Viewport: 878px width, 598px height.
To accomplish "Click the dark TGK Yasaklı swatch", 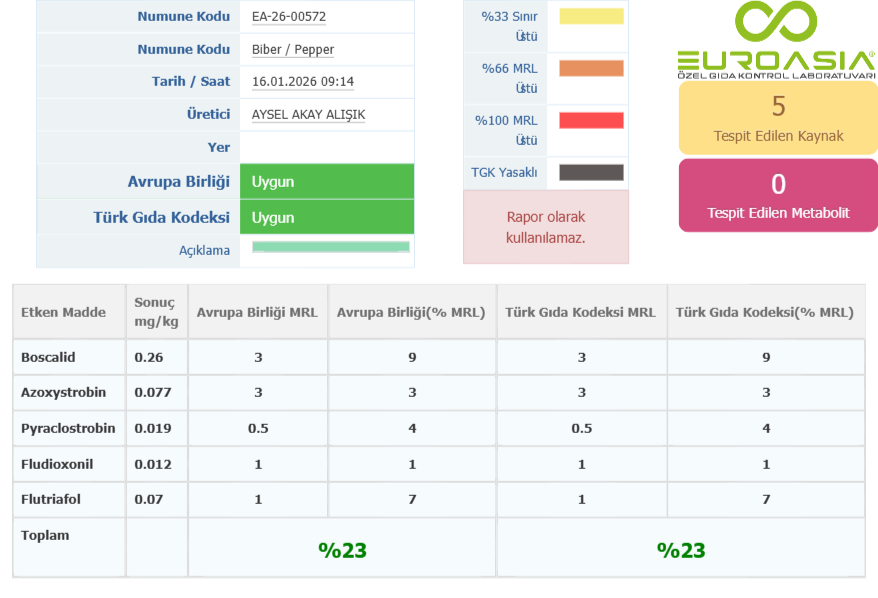I will pyautogui.click(x=591, y=173).
